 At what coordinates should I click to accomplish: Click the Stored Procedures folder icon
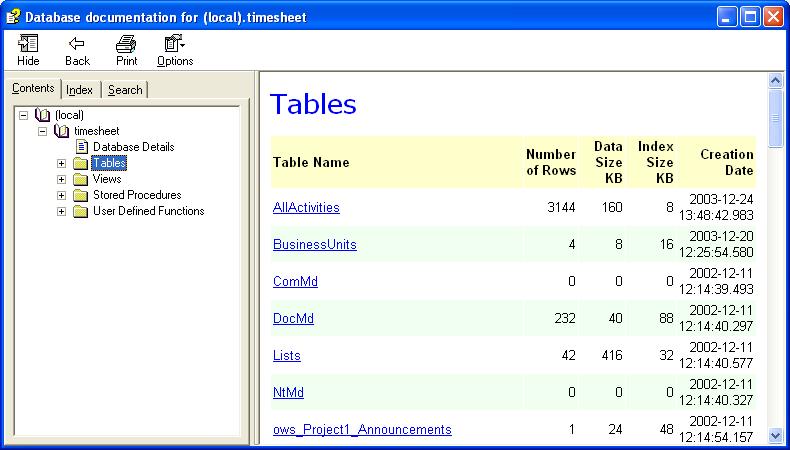pyautogui.click(x=81, y=195)
